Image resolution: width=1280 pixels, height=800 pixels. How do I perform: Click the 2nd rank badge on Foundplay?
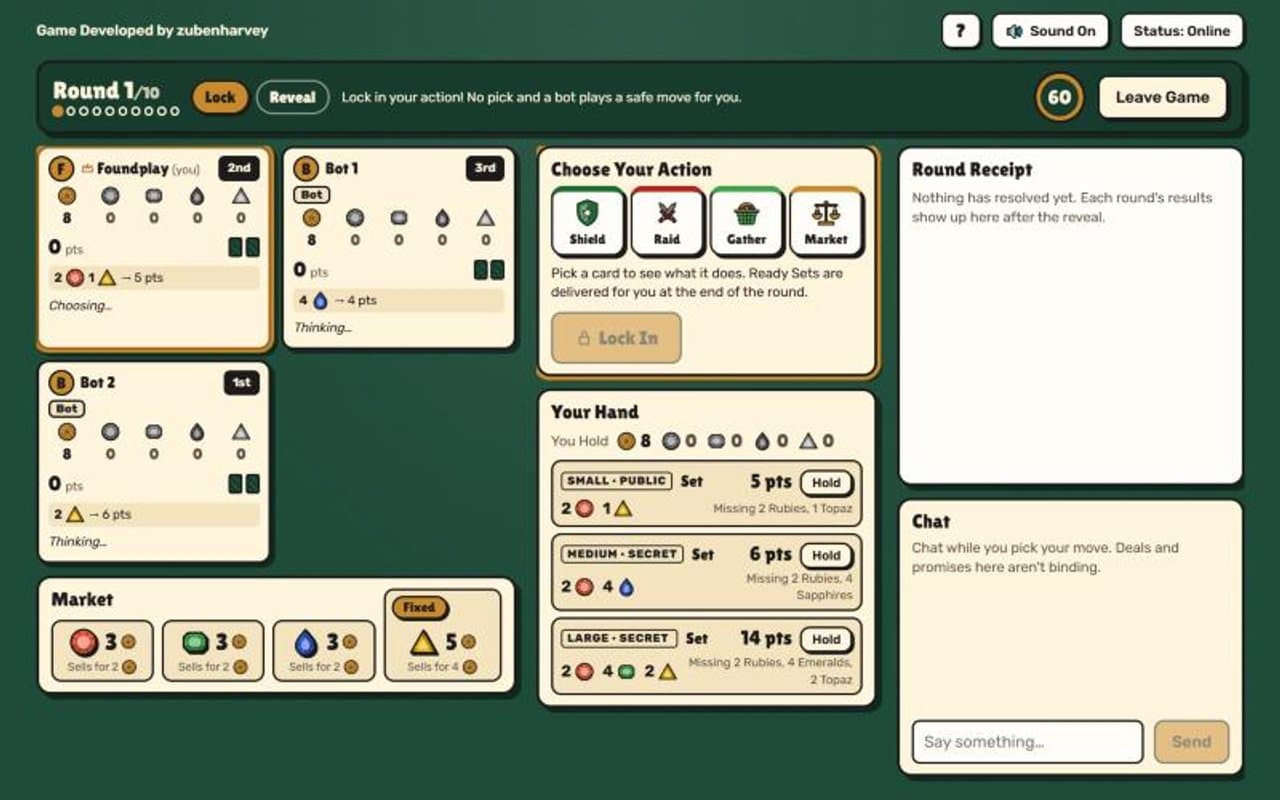tap(239, 168)
